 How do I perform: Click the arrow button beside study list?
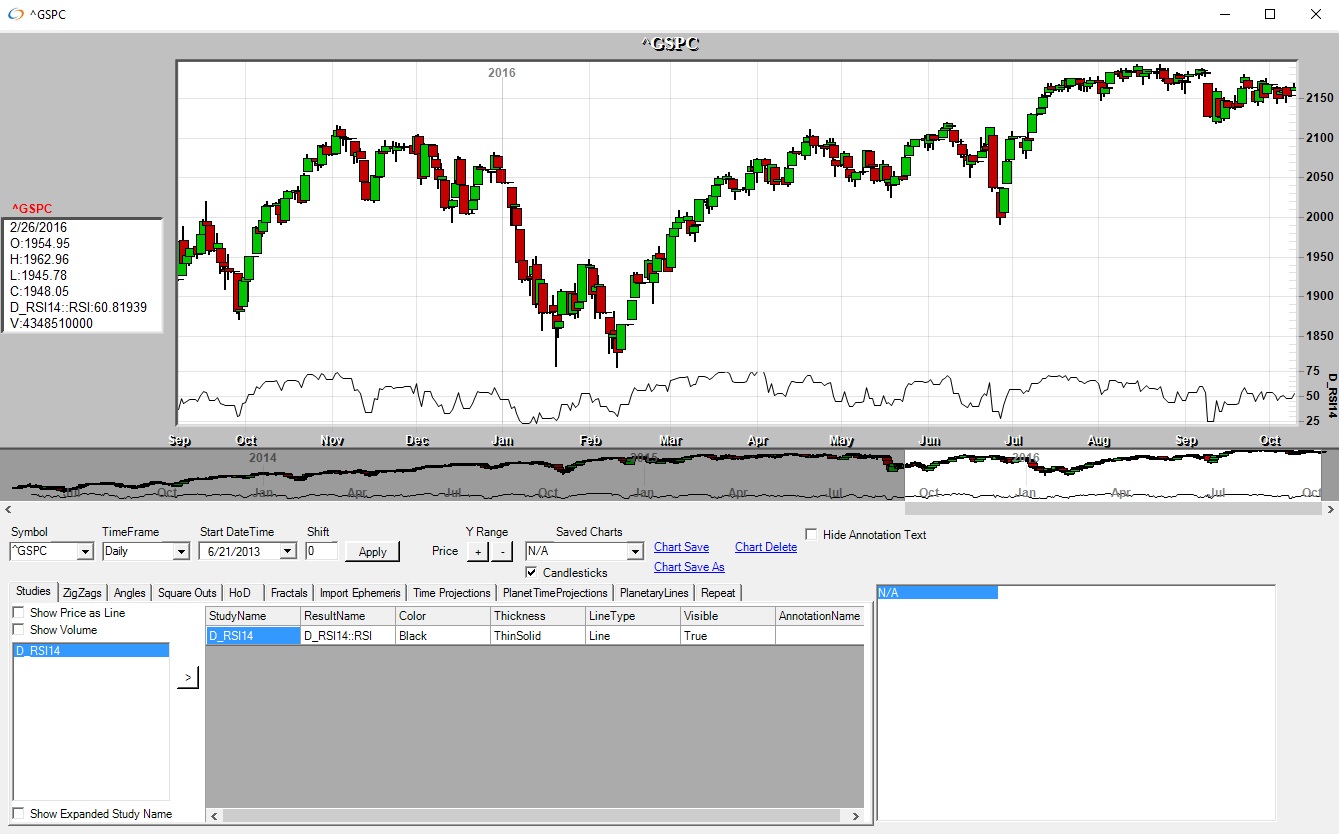188,679
